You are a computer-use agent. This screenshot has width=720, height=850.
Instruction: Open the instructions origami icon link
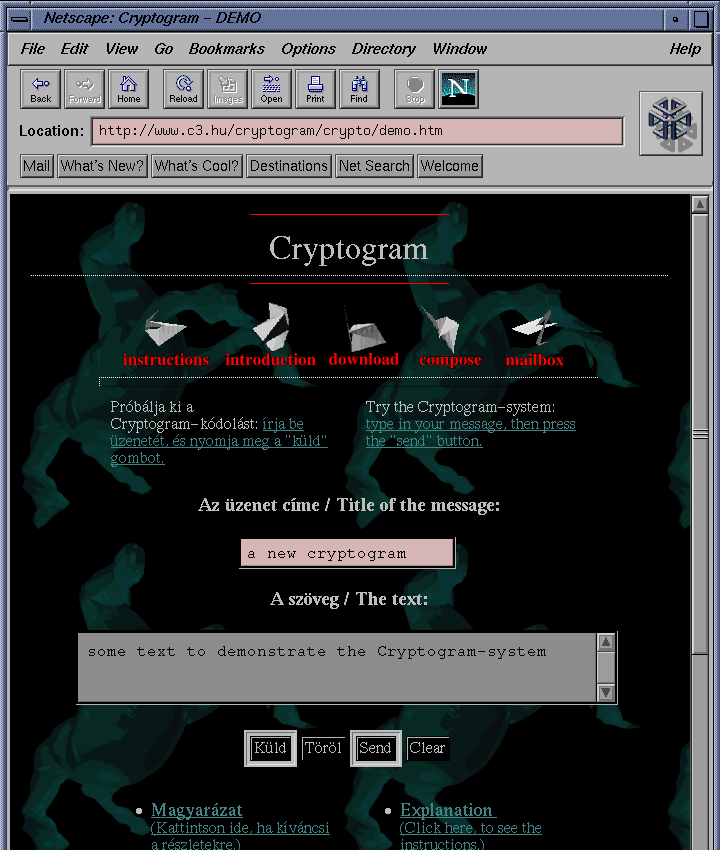click(x=165, y=328)
